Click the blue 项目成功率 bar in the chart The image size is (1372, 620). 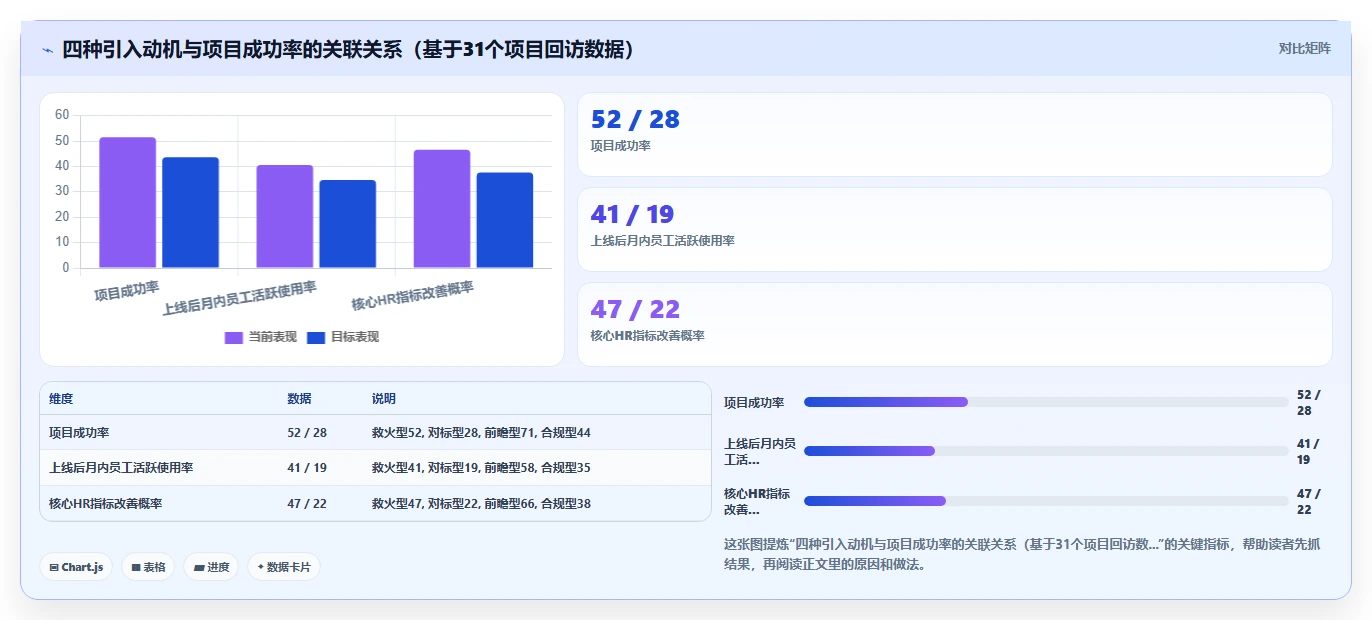pos(190,212)
